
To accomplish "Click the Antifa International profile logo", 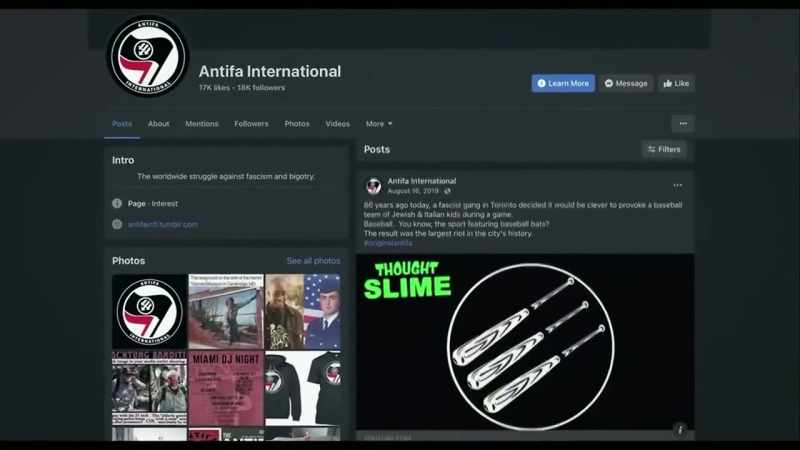I will point(148,56).
